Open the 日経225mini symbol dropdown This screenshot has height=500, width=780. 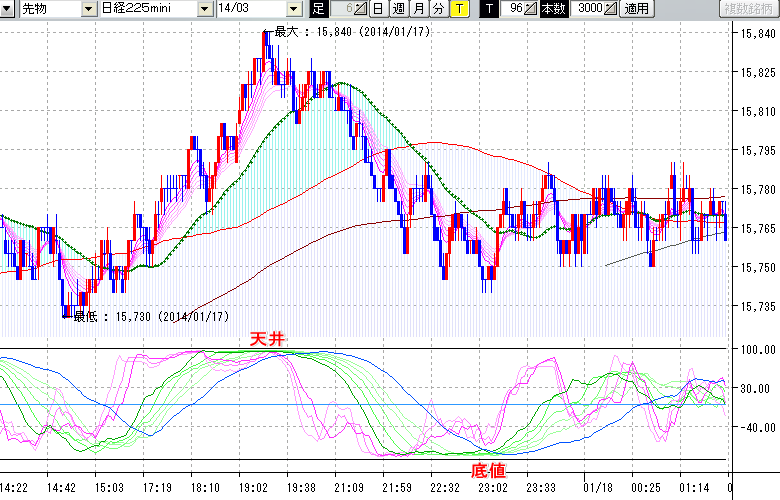[x=205, y=9]
